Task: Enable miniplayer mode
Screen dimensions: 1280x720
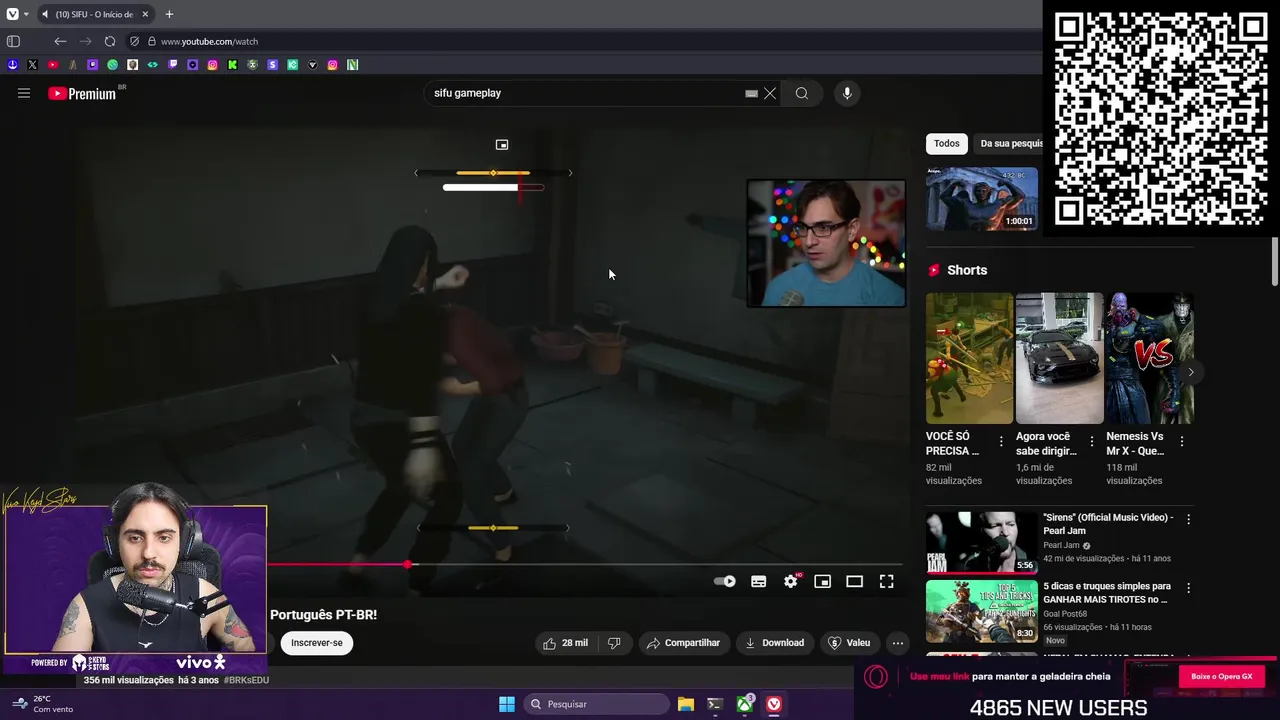Action: (x=822, y=581)
